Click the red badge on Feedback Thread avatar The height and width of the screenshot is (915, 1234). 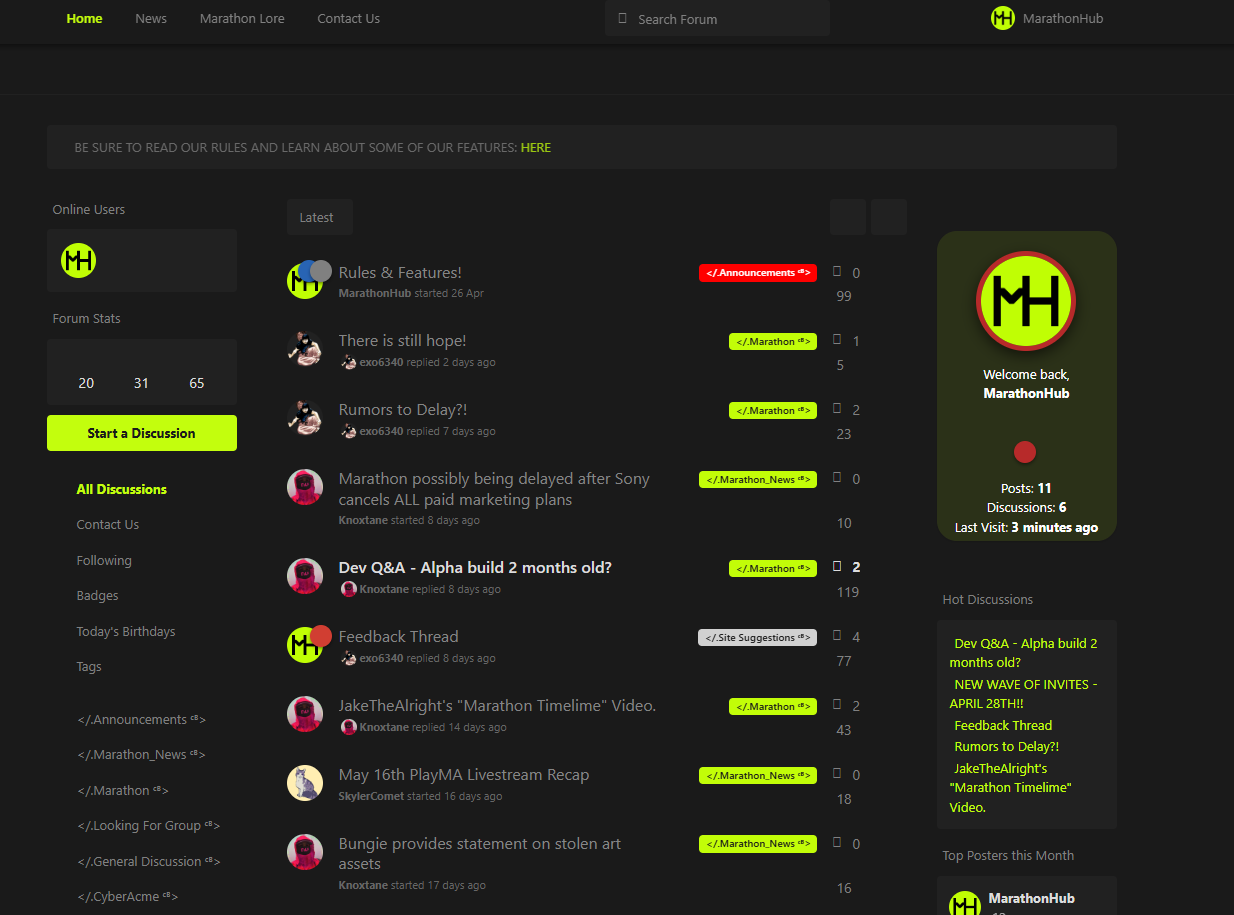[x=321, y=635]
